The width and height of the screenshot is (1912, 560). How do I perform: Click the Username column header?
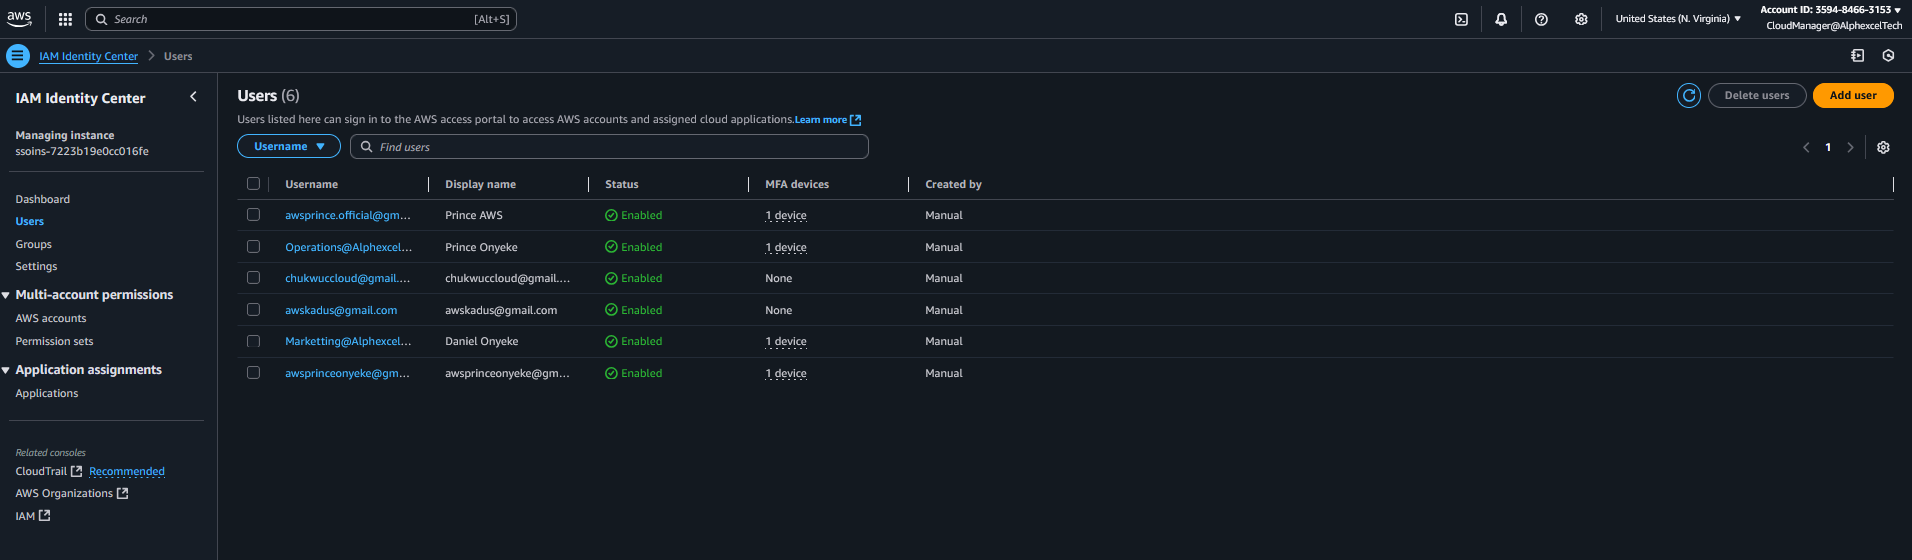click(312, 184)
